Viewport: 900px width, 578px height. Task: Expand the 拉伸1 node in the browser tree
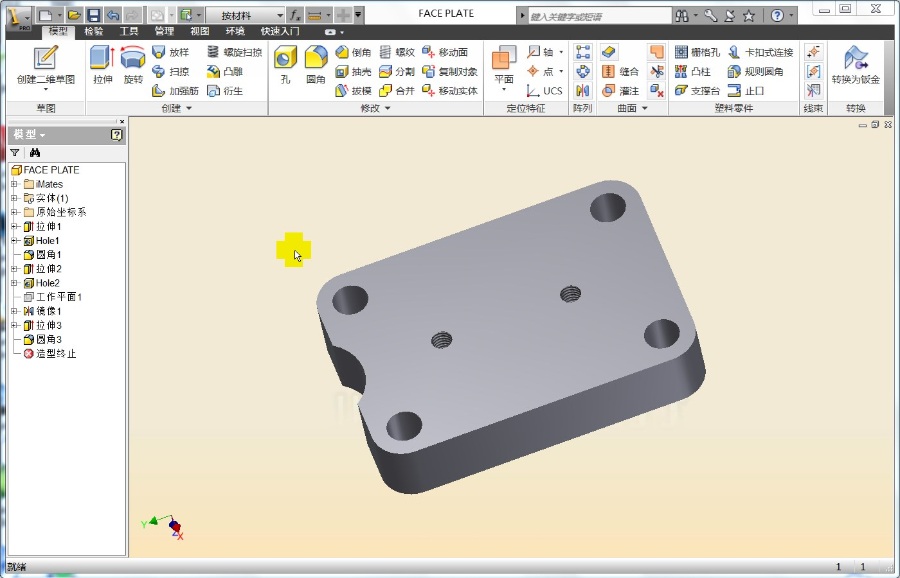coord(15,227)
